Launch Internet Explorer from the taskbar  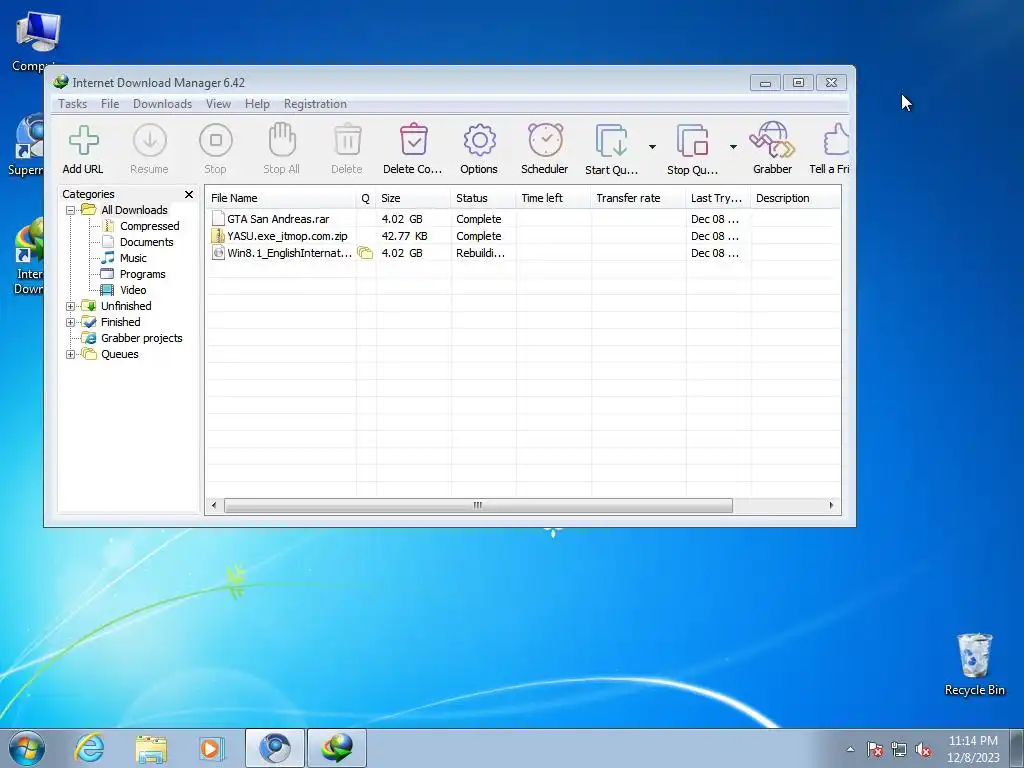click(88, 748)
